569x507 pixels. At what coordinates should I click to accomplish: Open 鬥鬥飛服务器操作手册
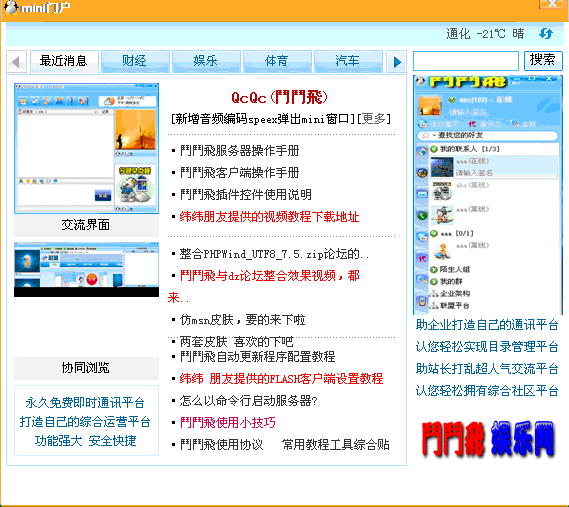240,151
